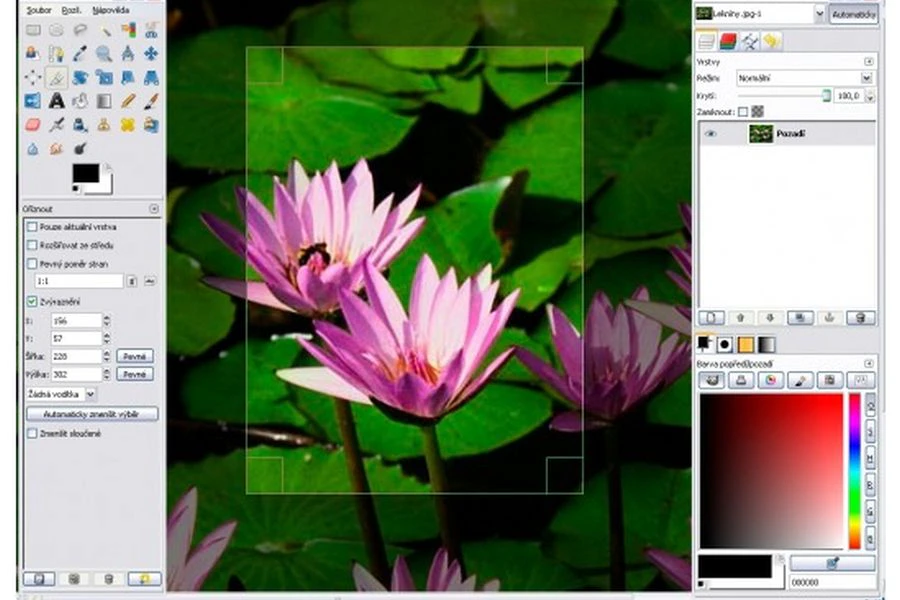This screenshot has height=600, width=900.
Task: Select the Eraser tool
Action: 32,125
